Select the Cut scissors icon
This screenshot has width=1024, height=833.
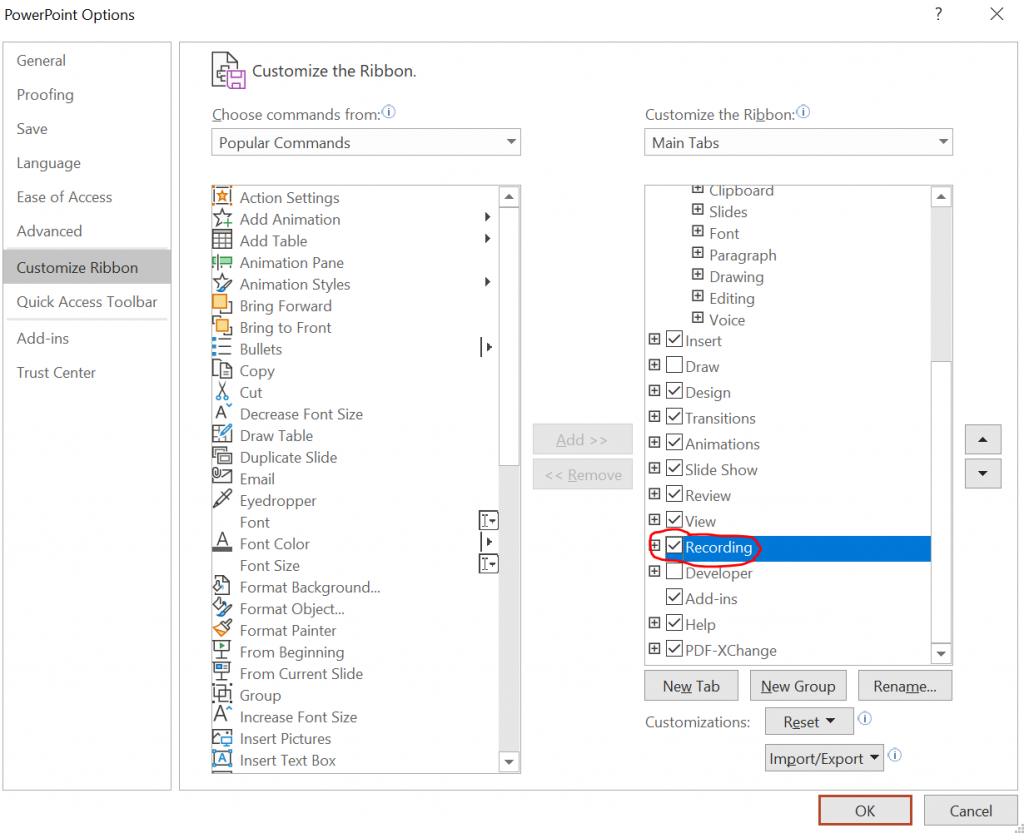222,392
